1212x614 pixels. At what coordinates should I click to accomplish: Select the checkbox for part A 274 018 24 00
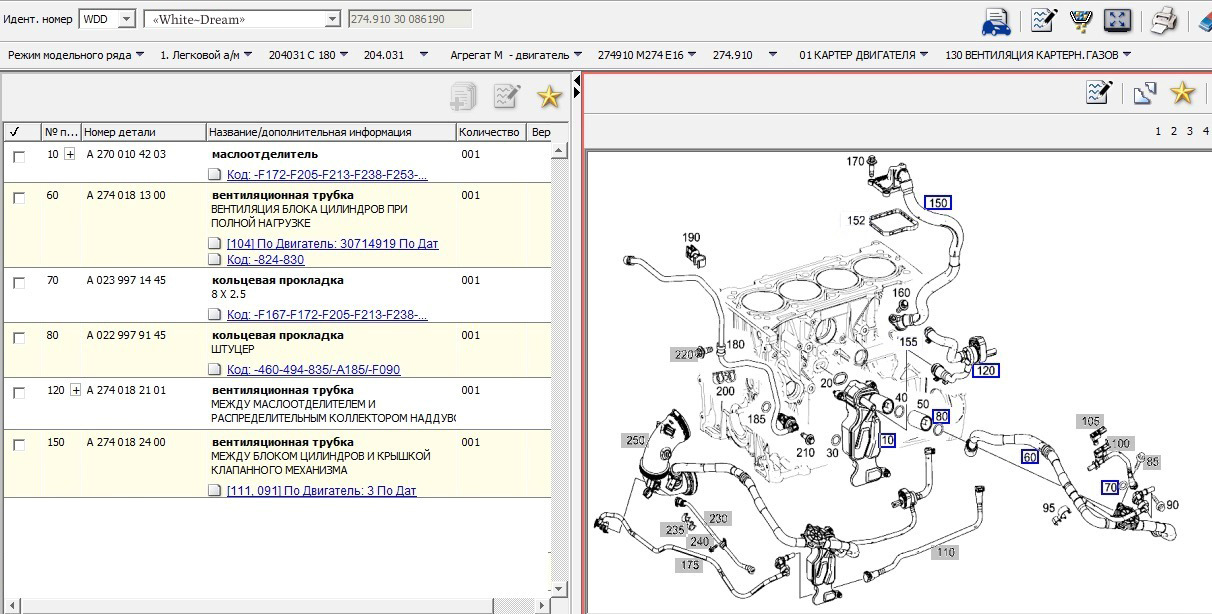19,445
